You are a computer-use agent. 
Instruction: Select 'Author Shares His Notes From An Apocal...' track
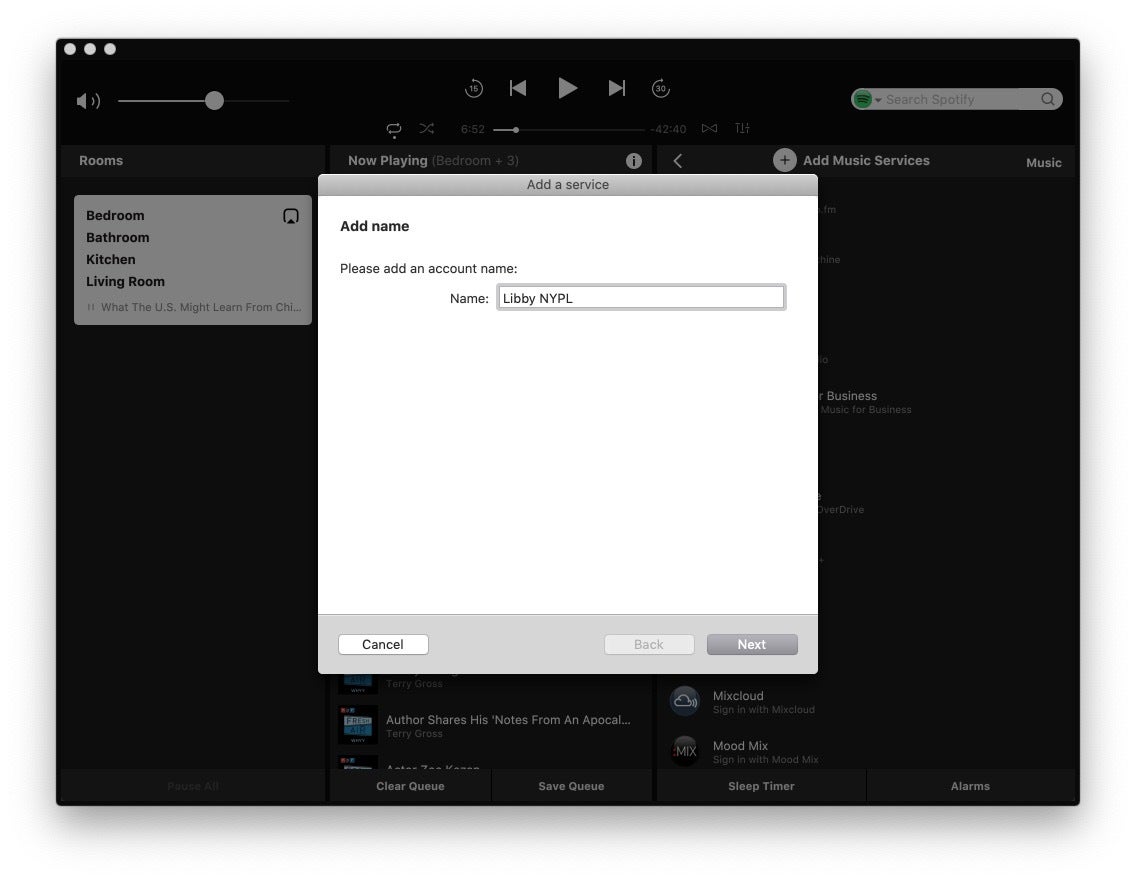[508, 720]
